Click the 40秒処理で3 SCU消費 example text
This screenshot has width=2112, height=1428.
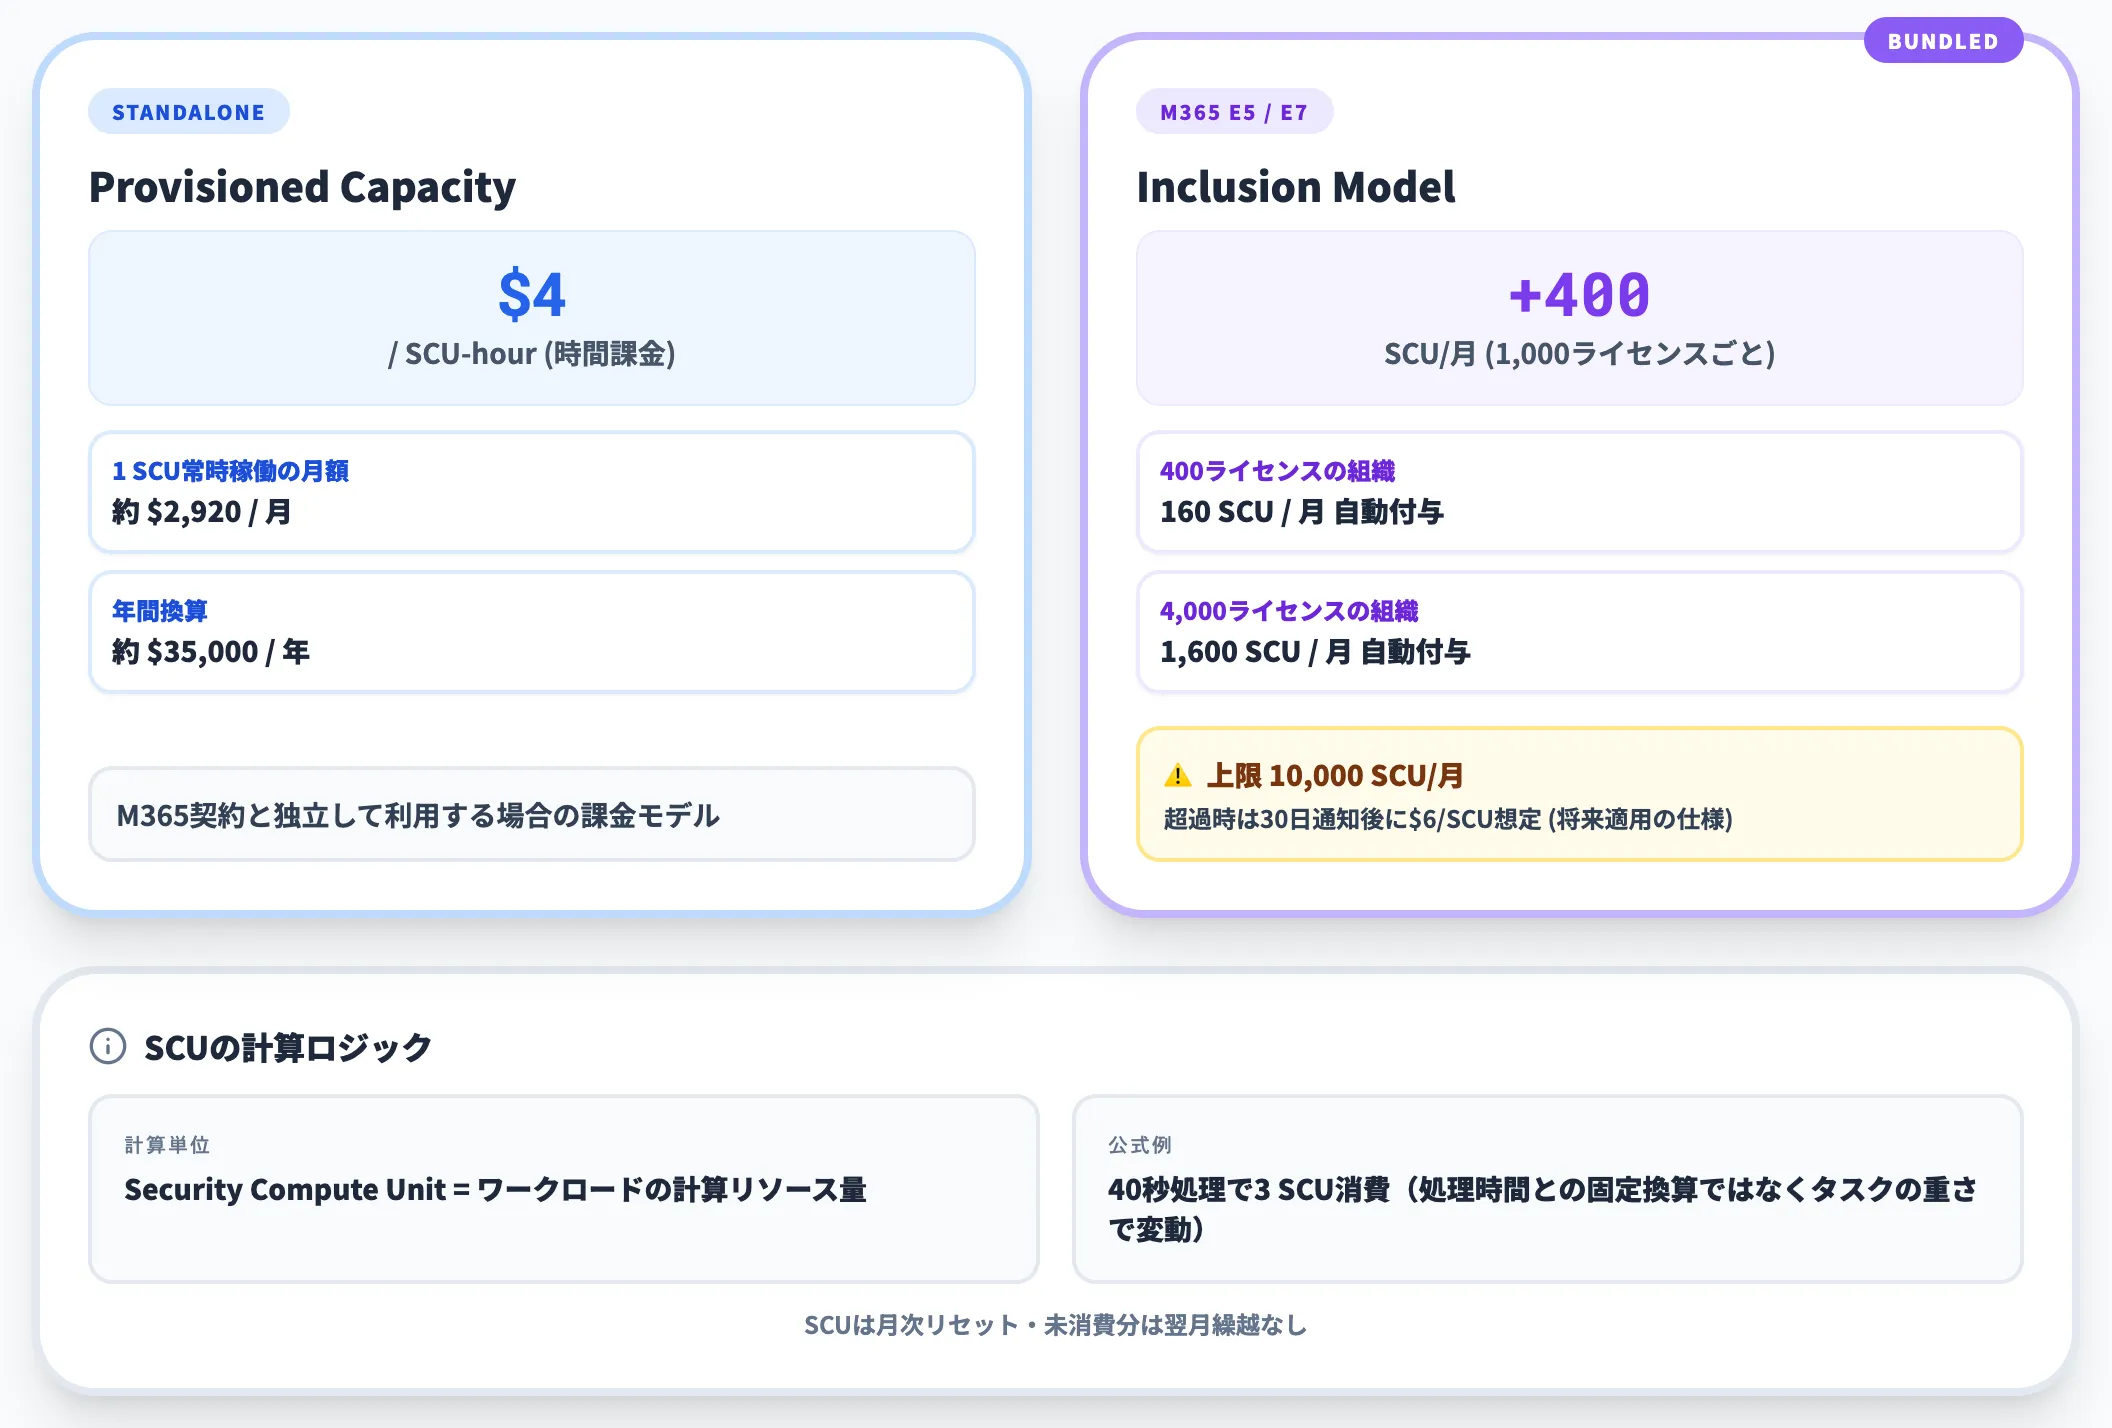[1543, 1208]
